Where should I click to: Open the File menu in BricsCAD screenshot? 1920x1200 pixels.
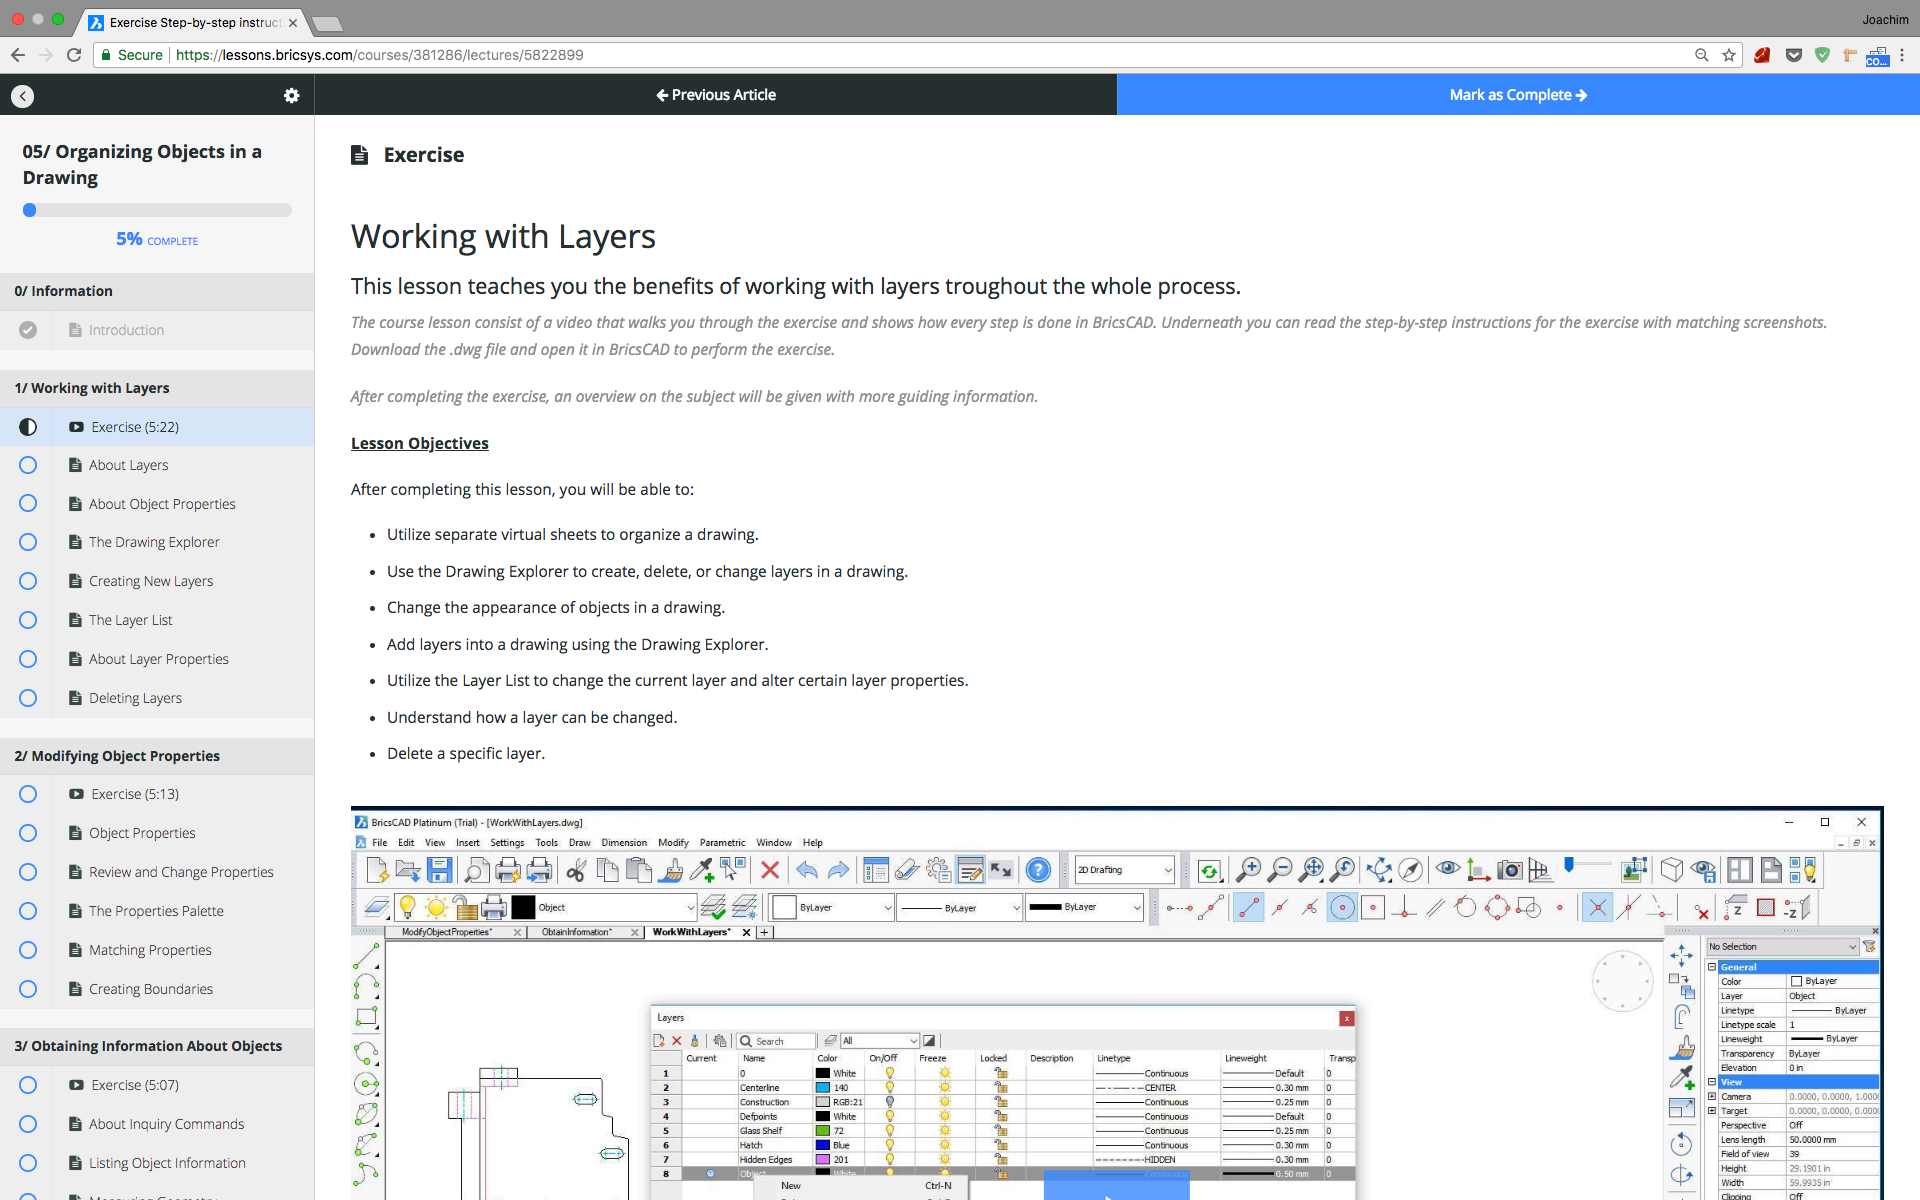(380, 843)
